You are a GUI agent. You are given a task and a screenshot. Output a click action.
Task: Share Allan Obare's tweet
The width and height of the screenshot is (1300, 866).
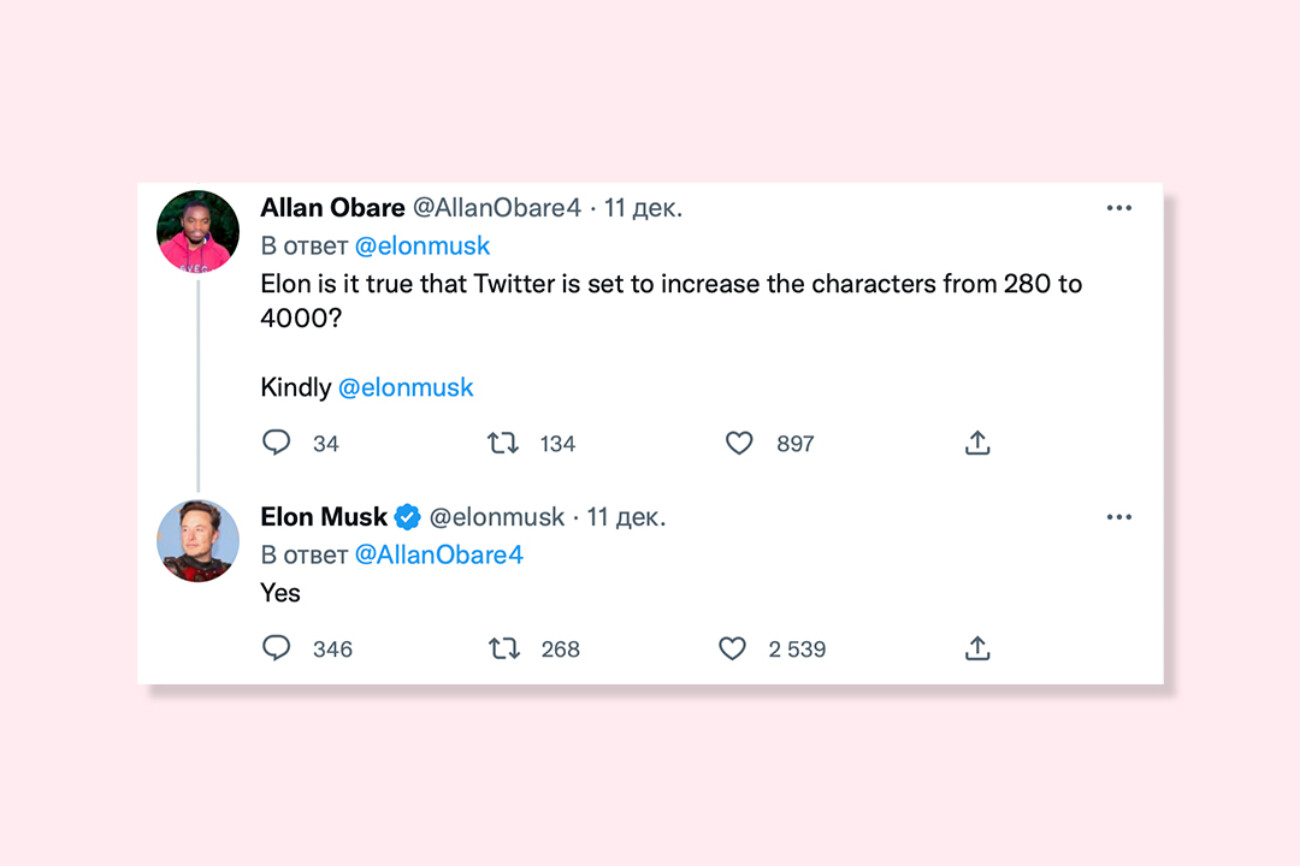978,442
